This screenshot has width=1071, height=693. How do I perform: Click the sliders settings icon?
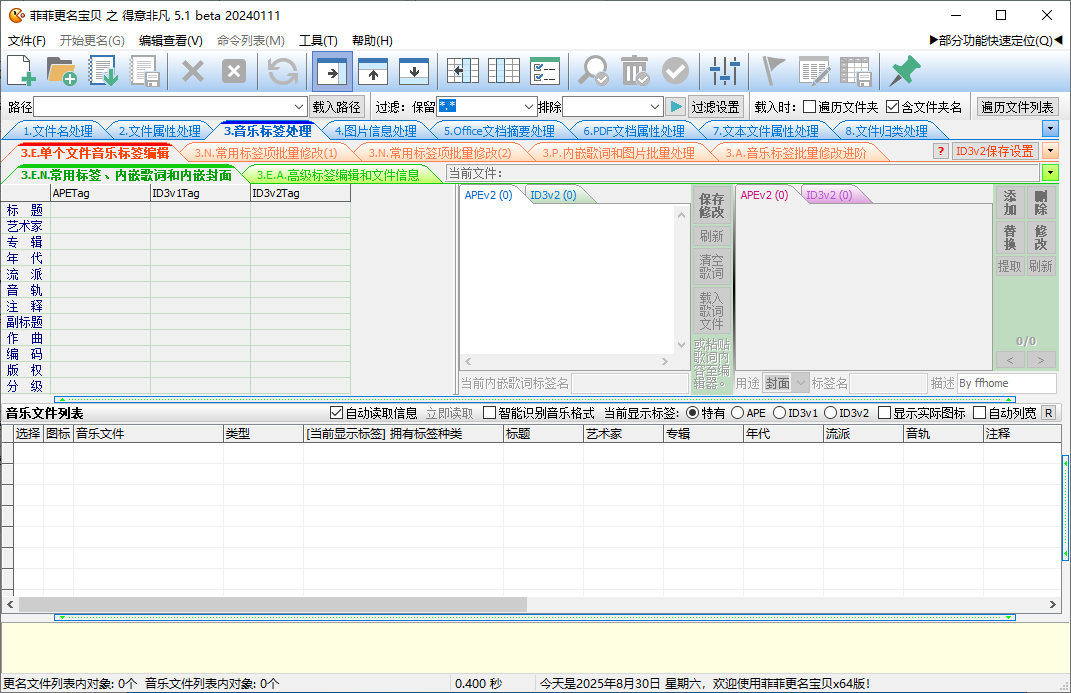point(725,71)
